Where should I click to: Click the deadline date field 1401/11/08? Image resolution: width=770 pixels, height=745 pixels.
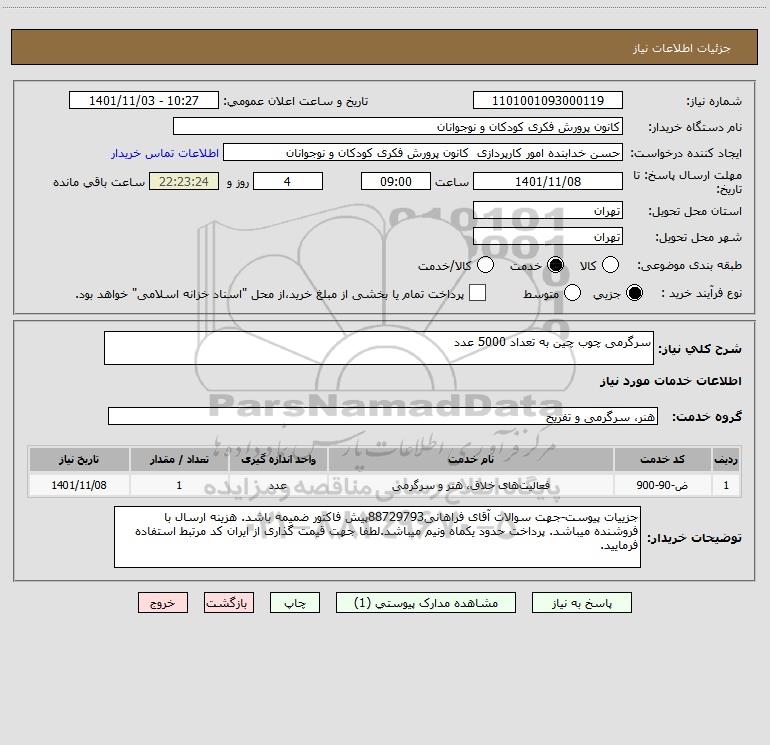point(548,181)
